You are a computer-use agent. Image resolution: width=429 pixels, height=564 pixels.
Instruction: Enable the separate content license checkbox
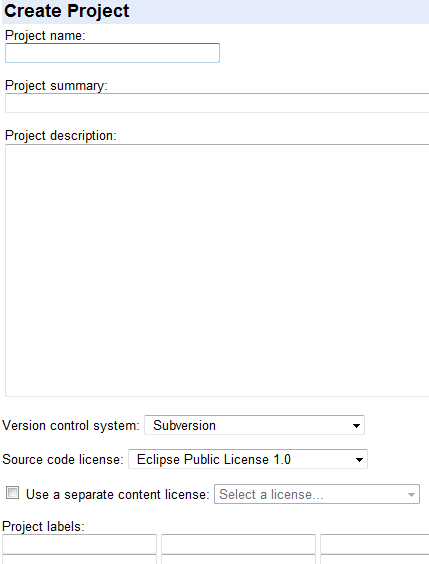pos(12,493)
